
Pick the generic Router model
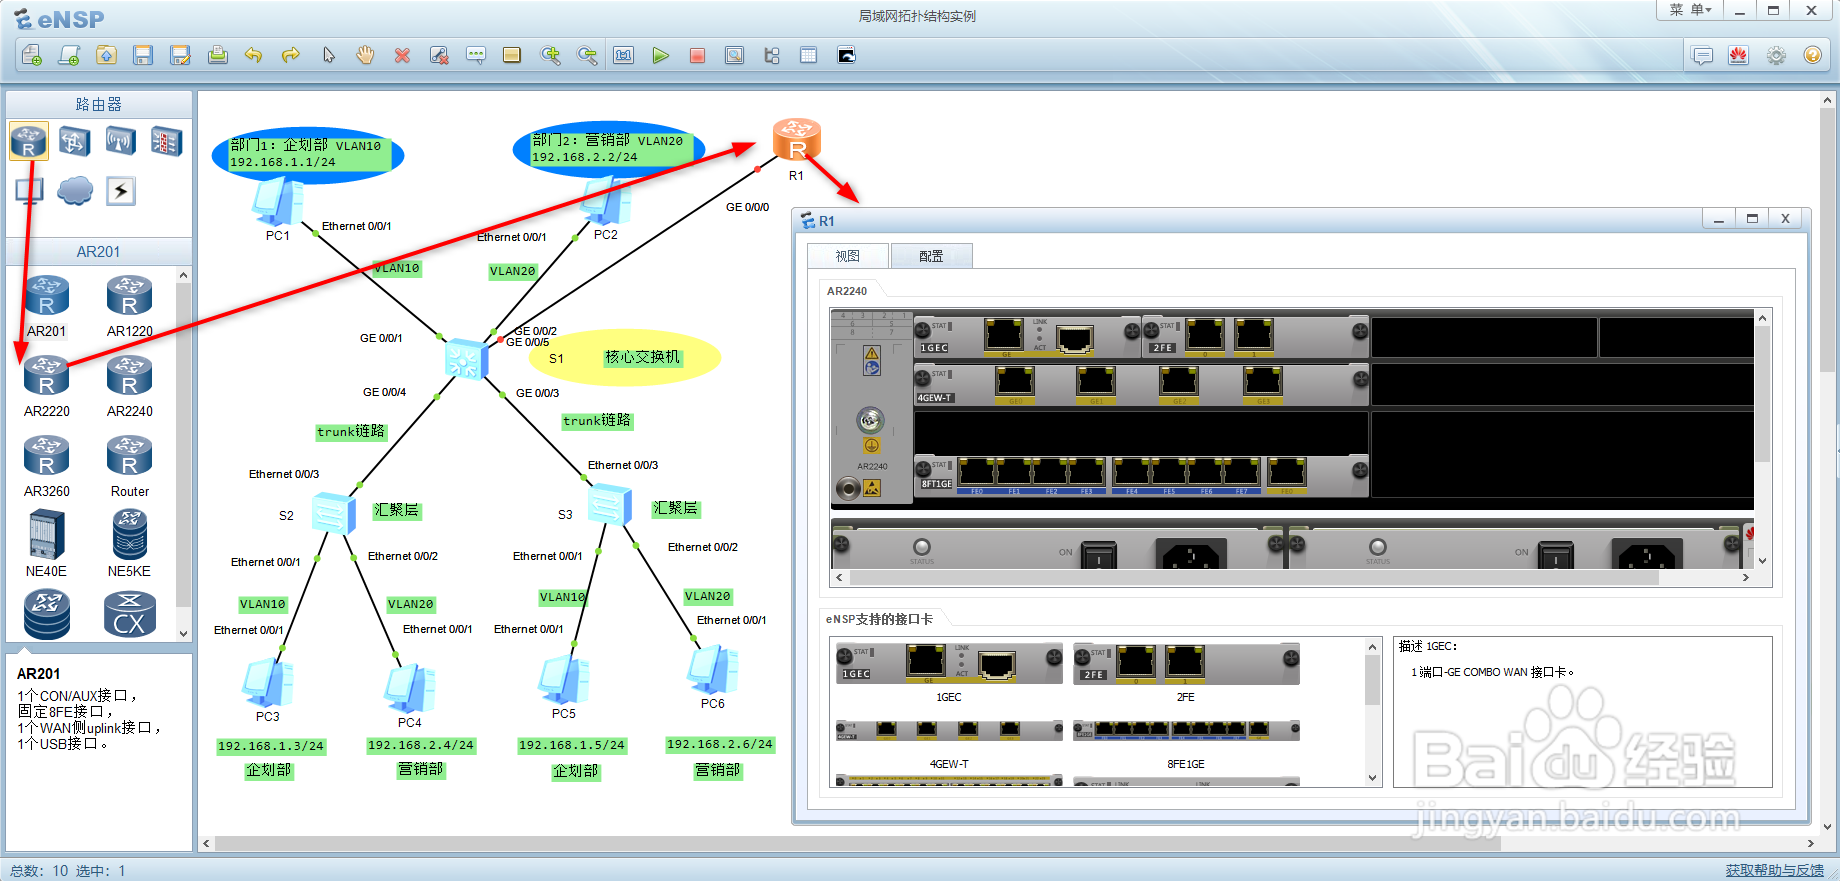click(130, 467)
